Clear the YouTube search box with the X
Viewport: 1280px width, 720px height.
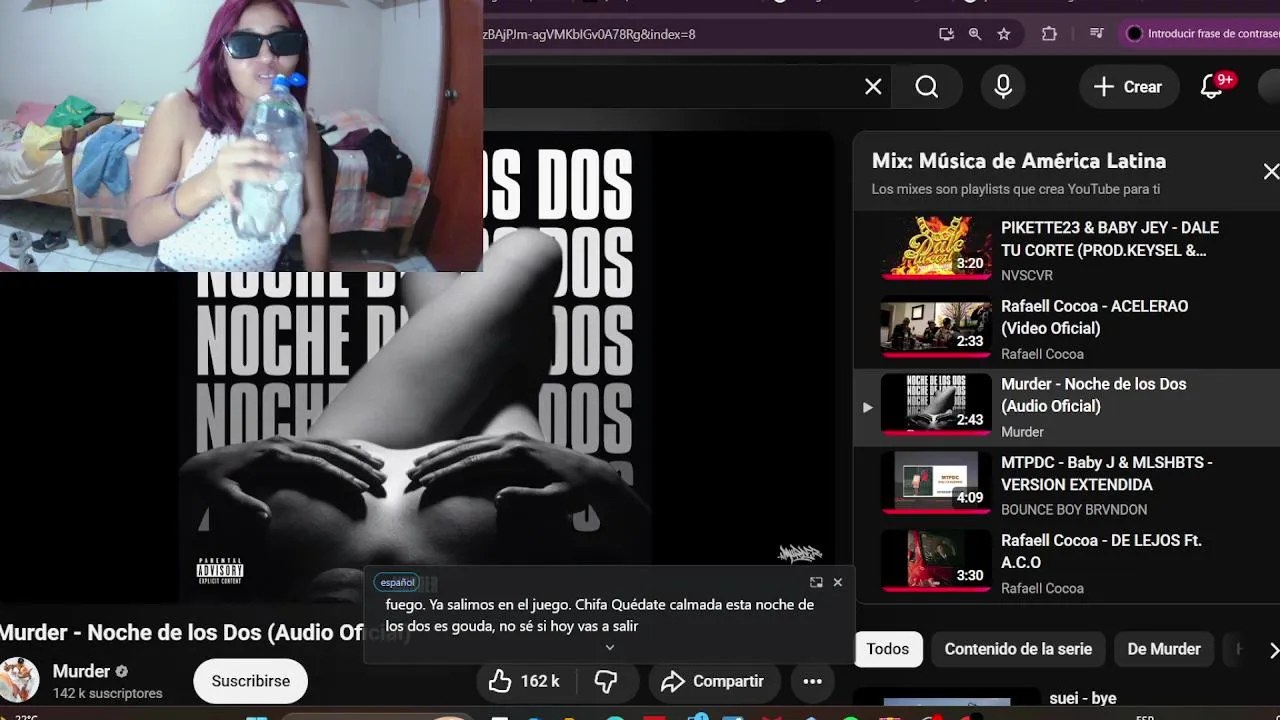coord(873,87)
